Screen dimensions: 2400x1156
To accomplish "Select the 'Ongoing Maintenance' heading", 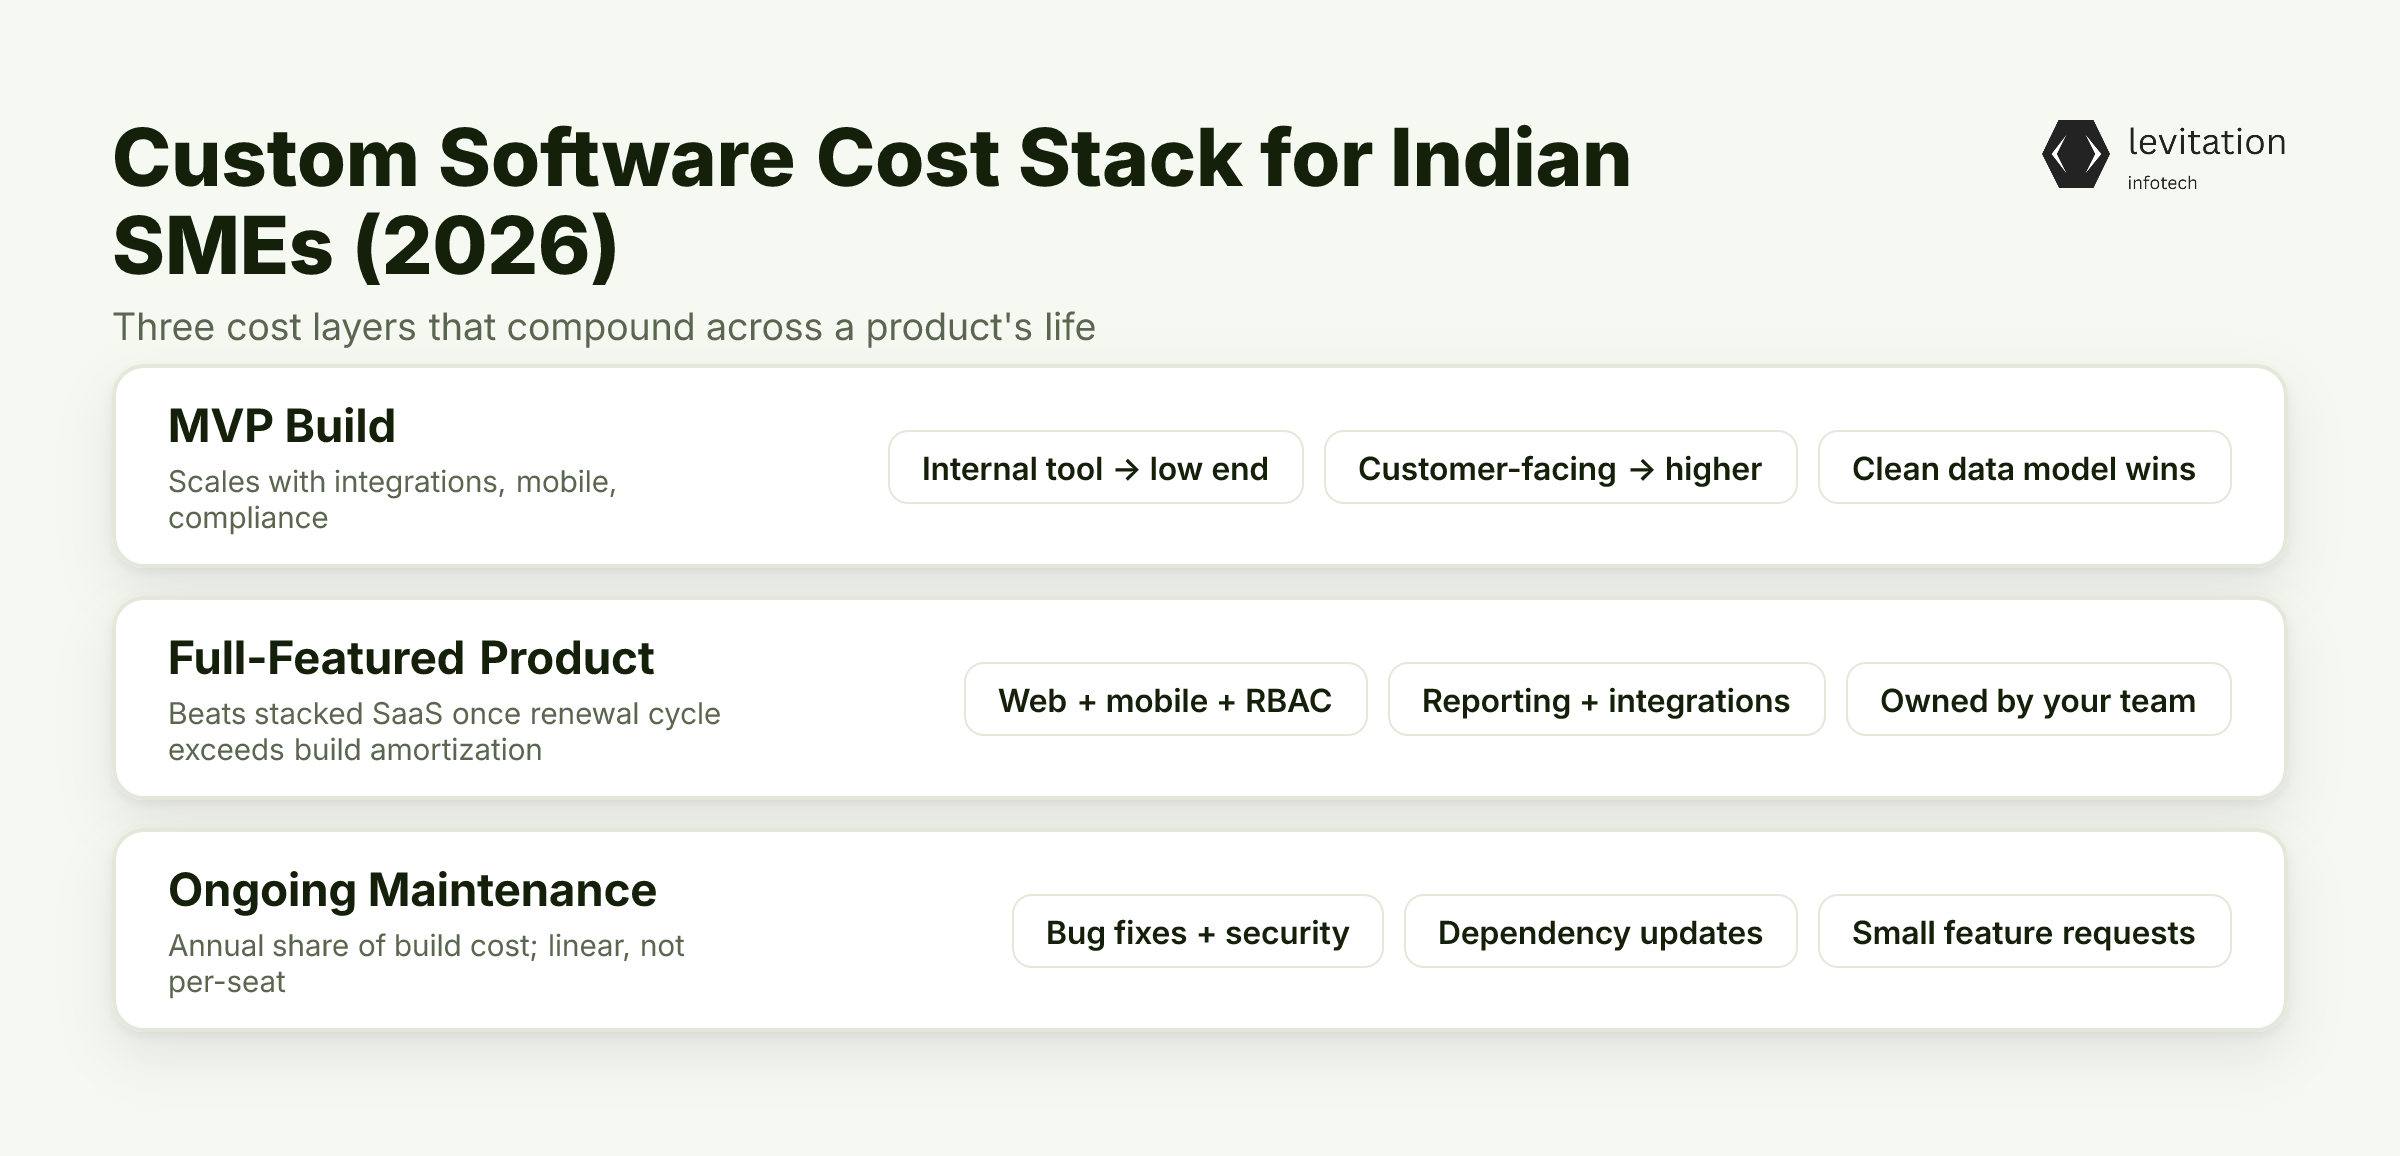I will point(412,890).
